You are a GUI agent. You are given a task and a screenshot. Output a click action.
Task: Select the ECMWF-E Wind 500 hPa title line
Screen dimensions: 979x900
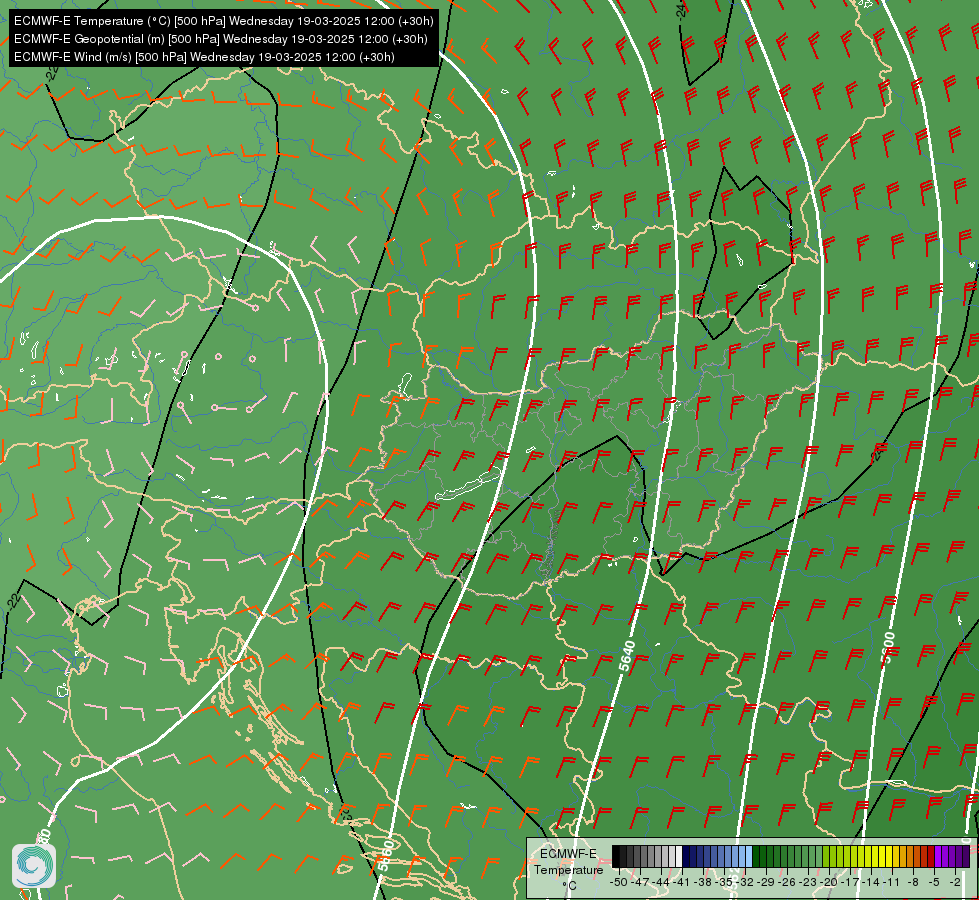tap(204, 57)
